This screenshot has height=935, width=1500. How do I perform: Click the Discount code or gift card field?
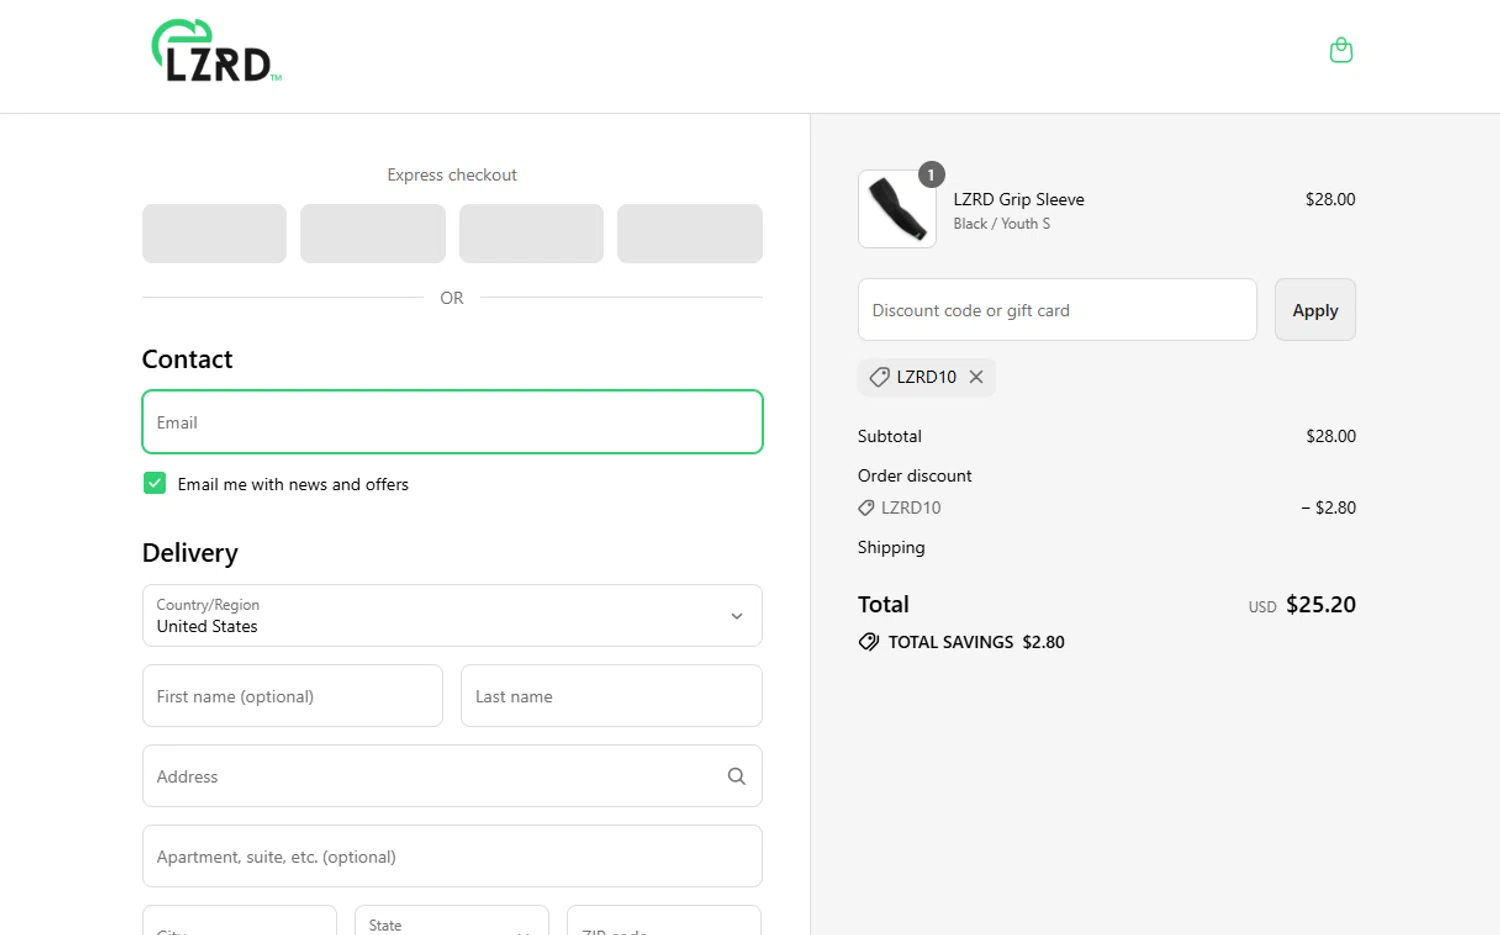pyautogui.click(x=1057, y=310)
